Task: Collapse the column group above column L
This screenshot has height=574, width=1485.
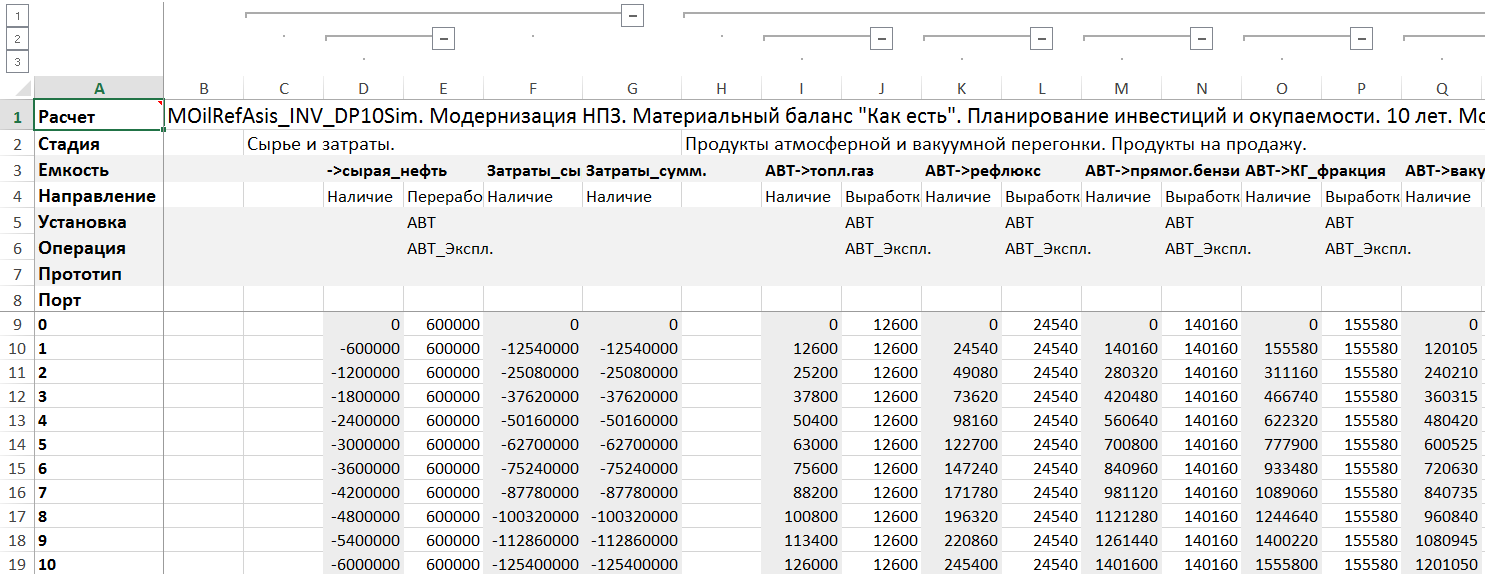Action: (1041, 38)
